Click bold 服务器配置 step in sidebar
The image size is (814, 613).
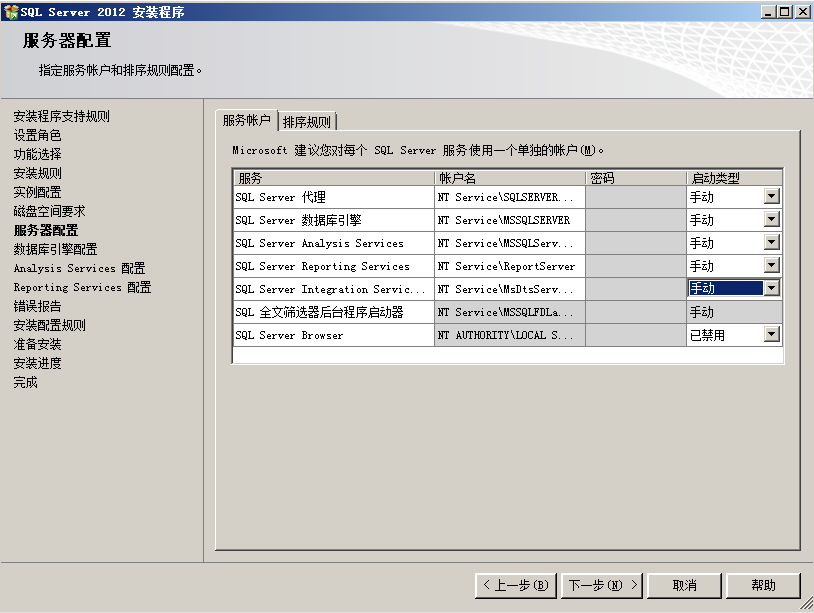(46, 230)
